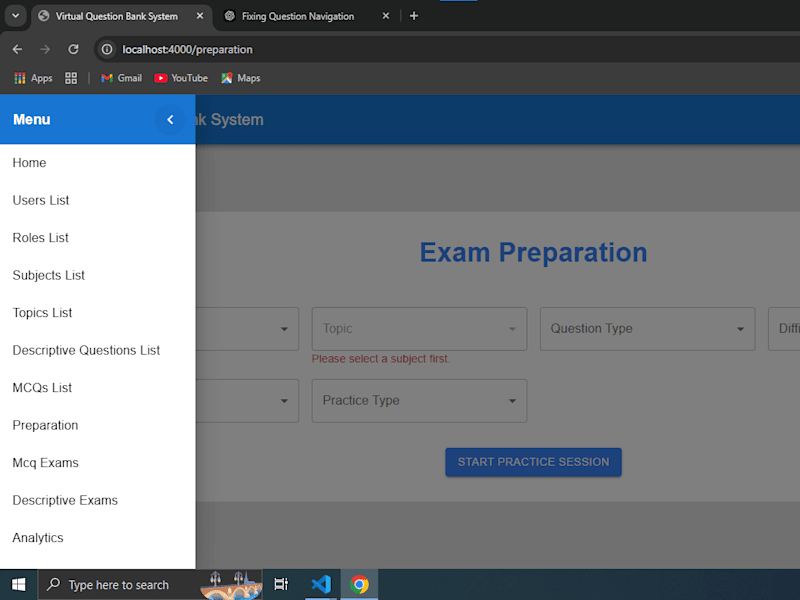Open the YouTube bookmark
This screenshot has width=800, height=600.
click(181, 78)
